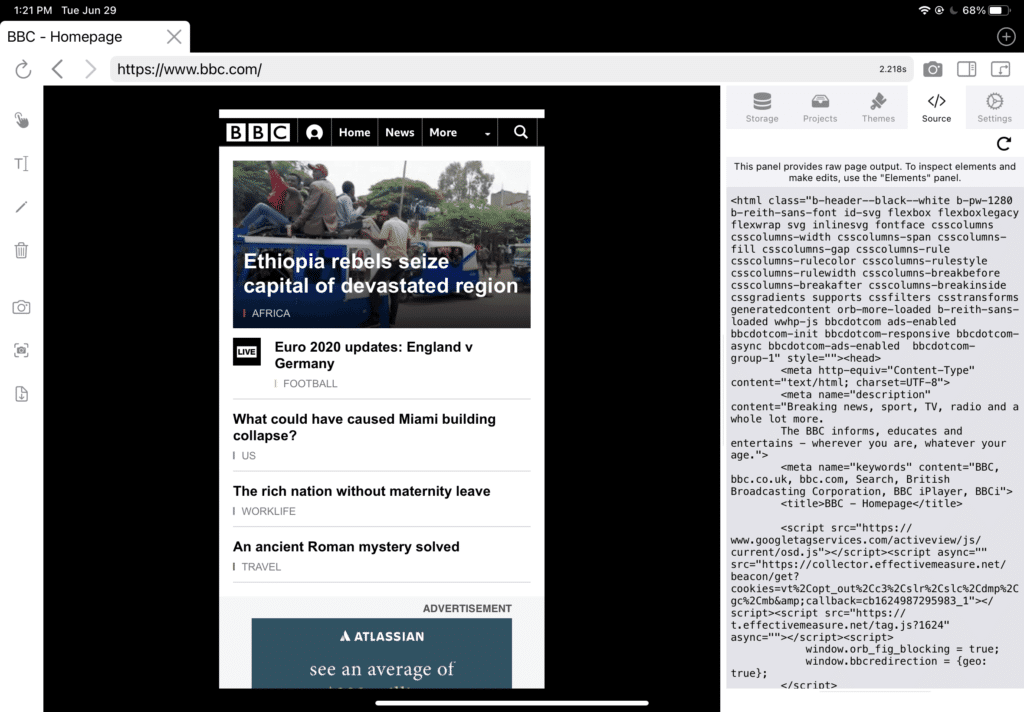
Task: Open the Settings panel
Action: (995, 108)
